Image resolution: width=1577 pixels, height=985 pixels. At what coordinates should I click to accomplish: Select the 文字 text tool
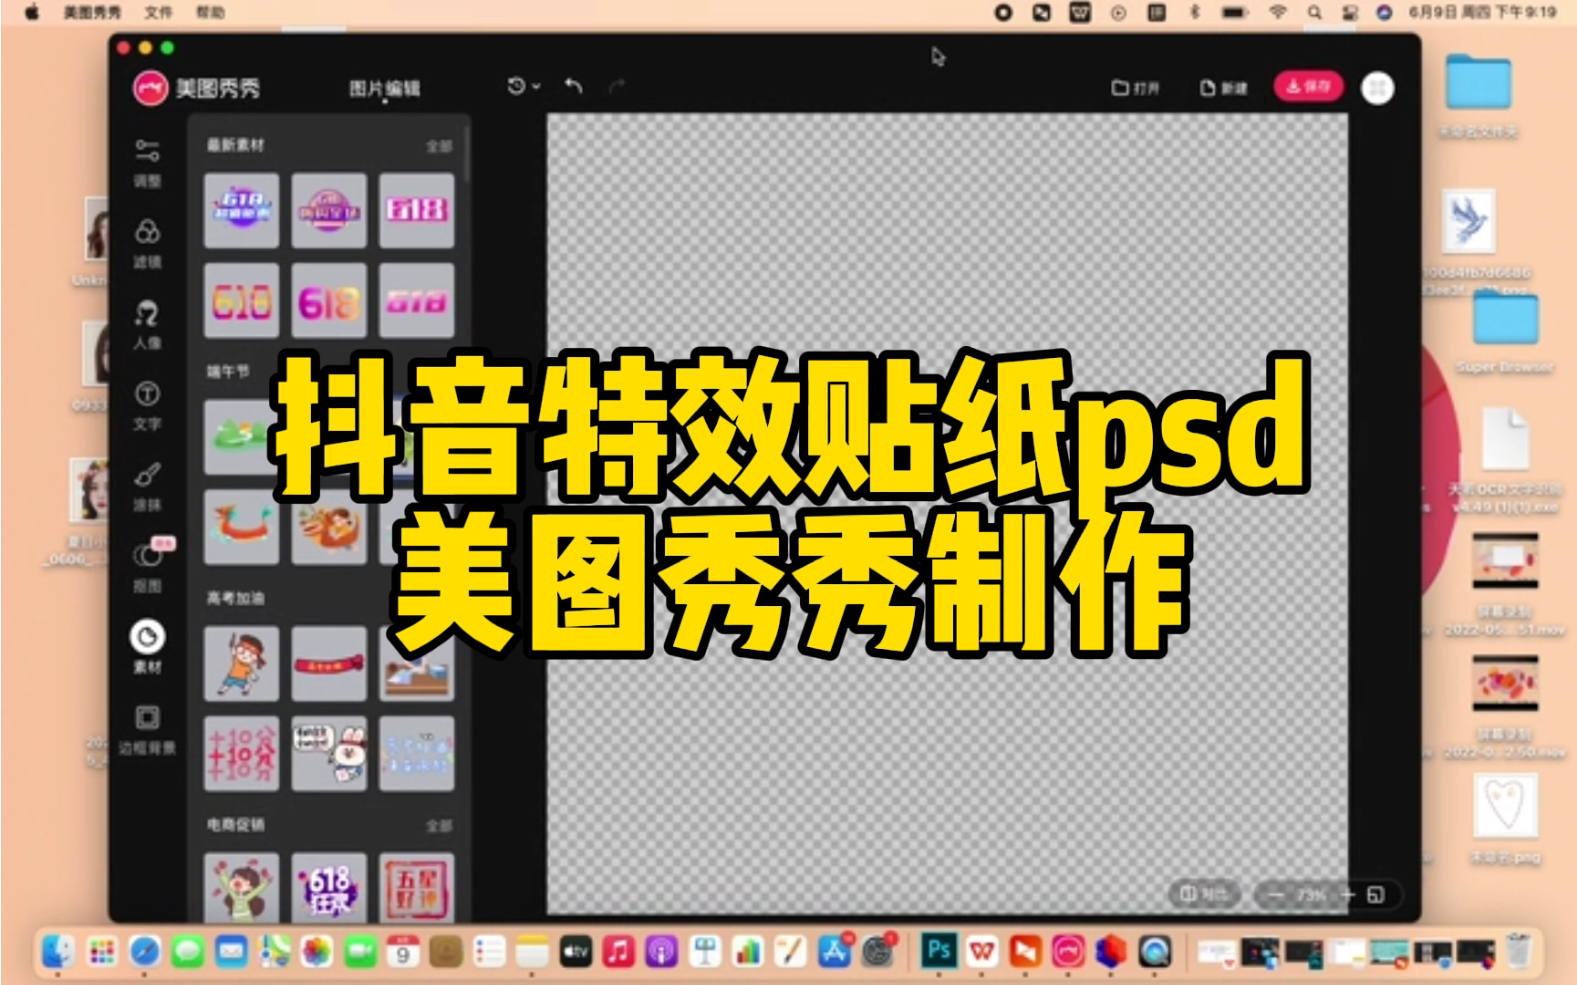[x=147, y=405]
